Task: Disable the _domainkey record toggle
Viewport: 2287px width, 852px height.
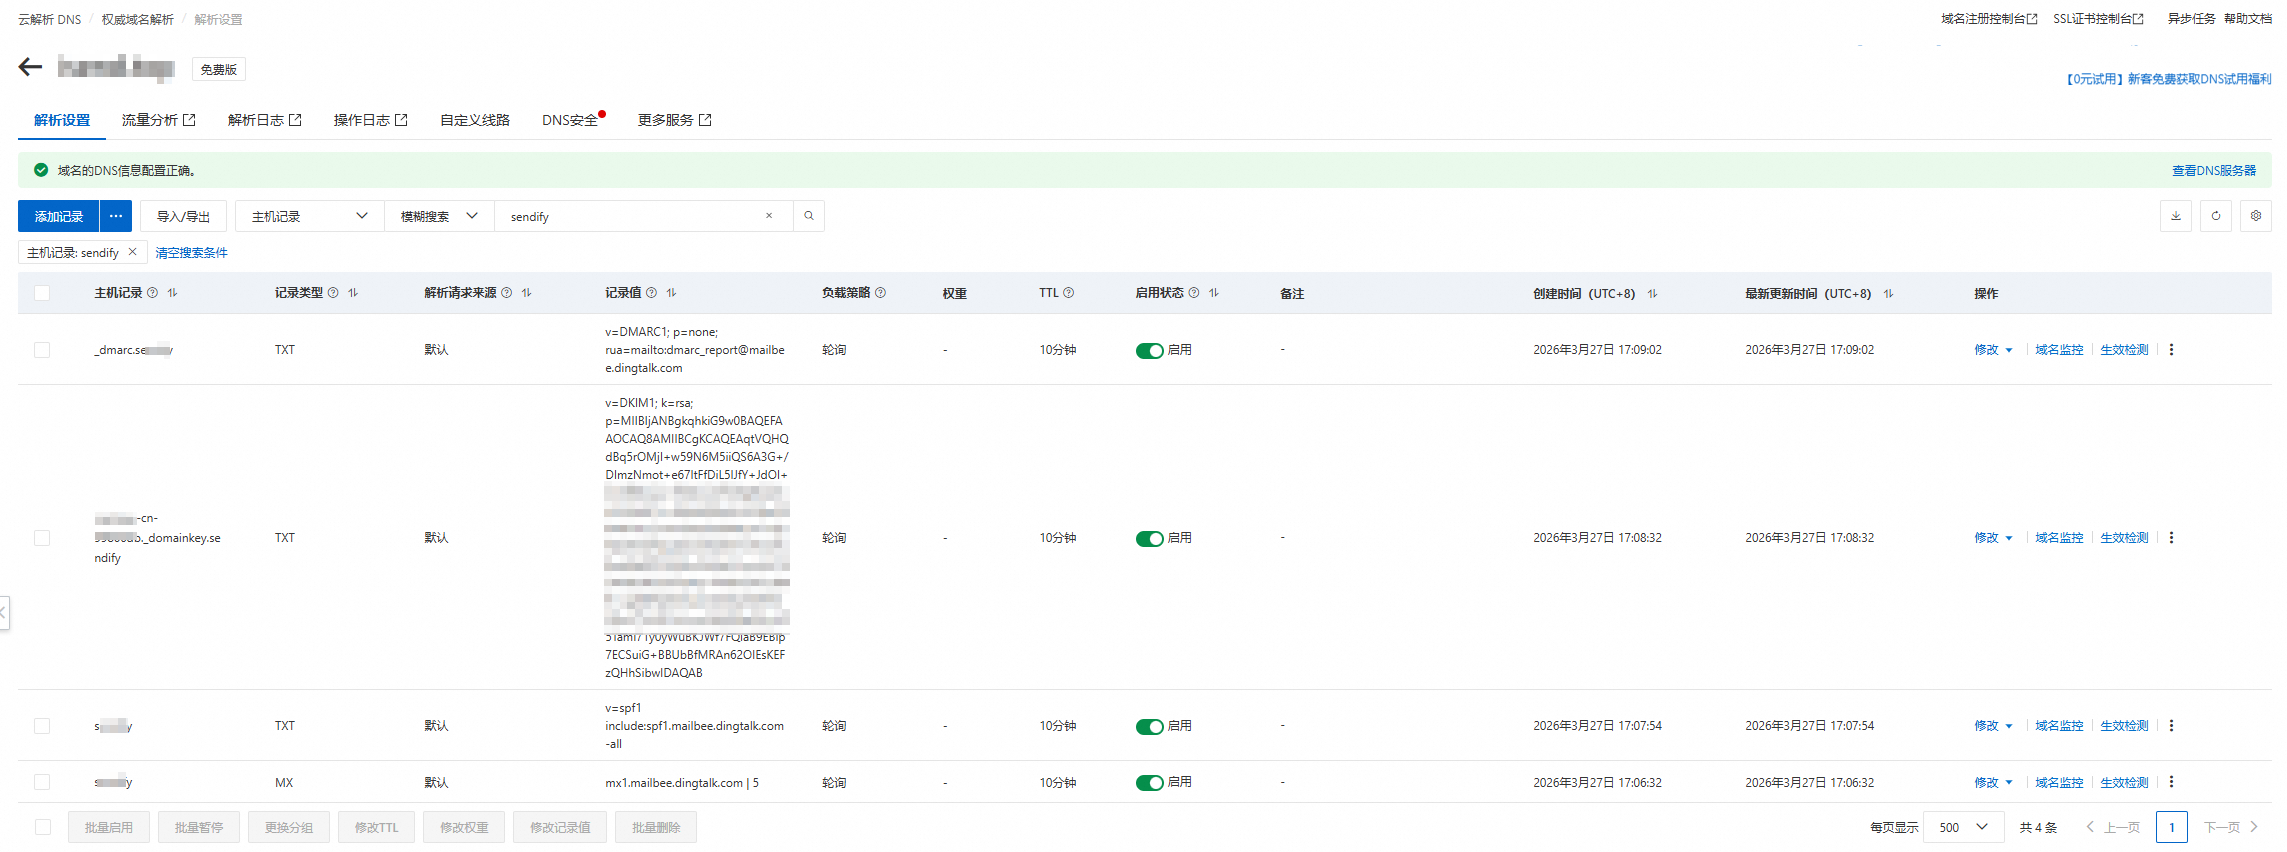Action: (1149, 539)
